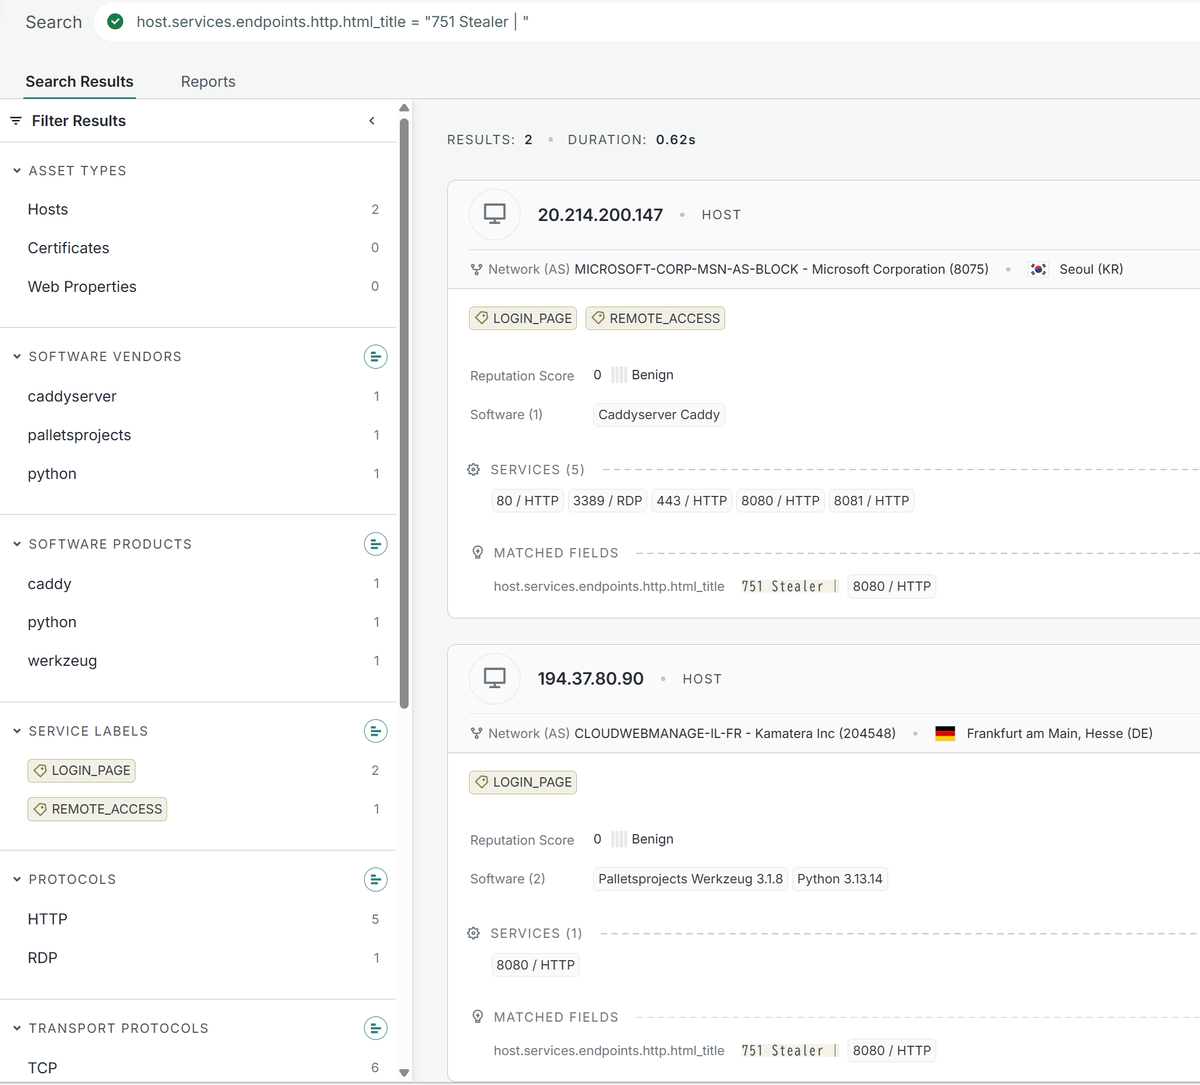
Task: Click the gear icon beside SERVICES (1)
Action: click(473, 933)
